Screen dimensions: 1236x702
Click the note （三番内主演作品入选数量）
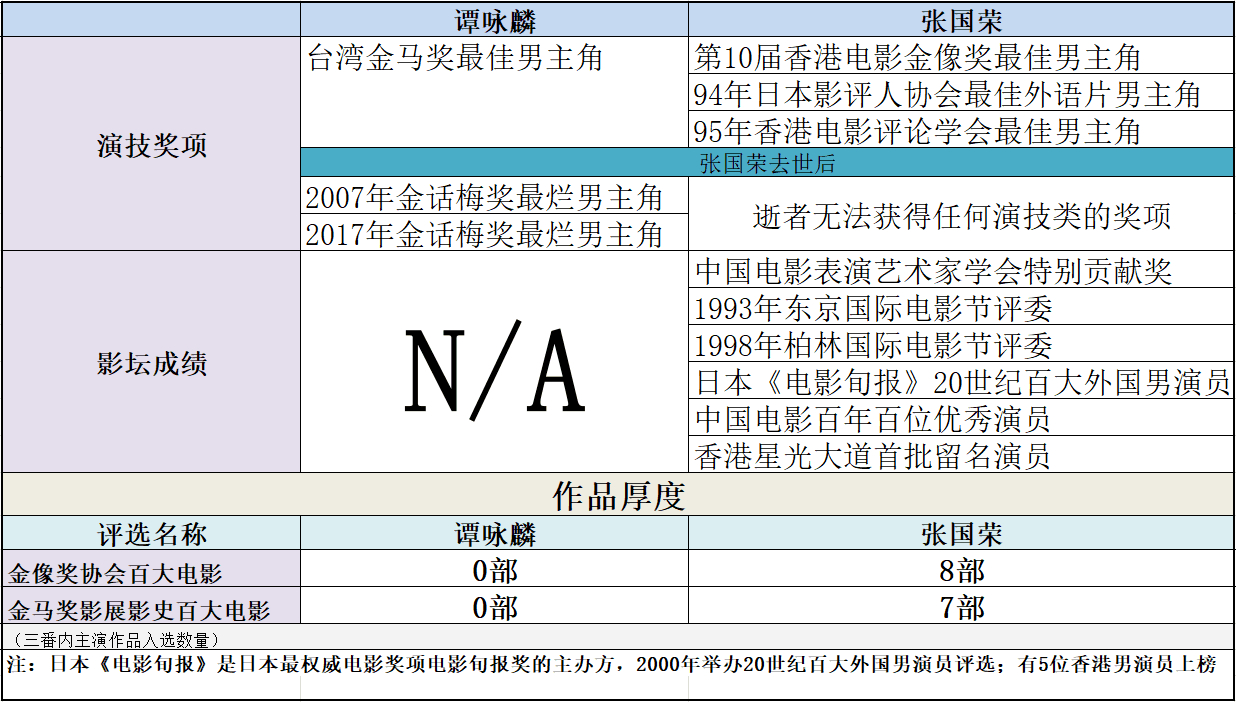pyautogui.click(x=115, y=639)
